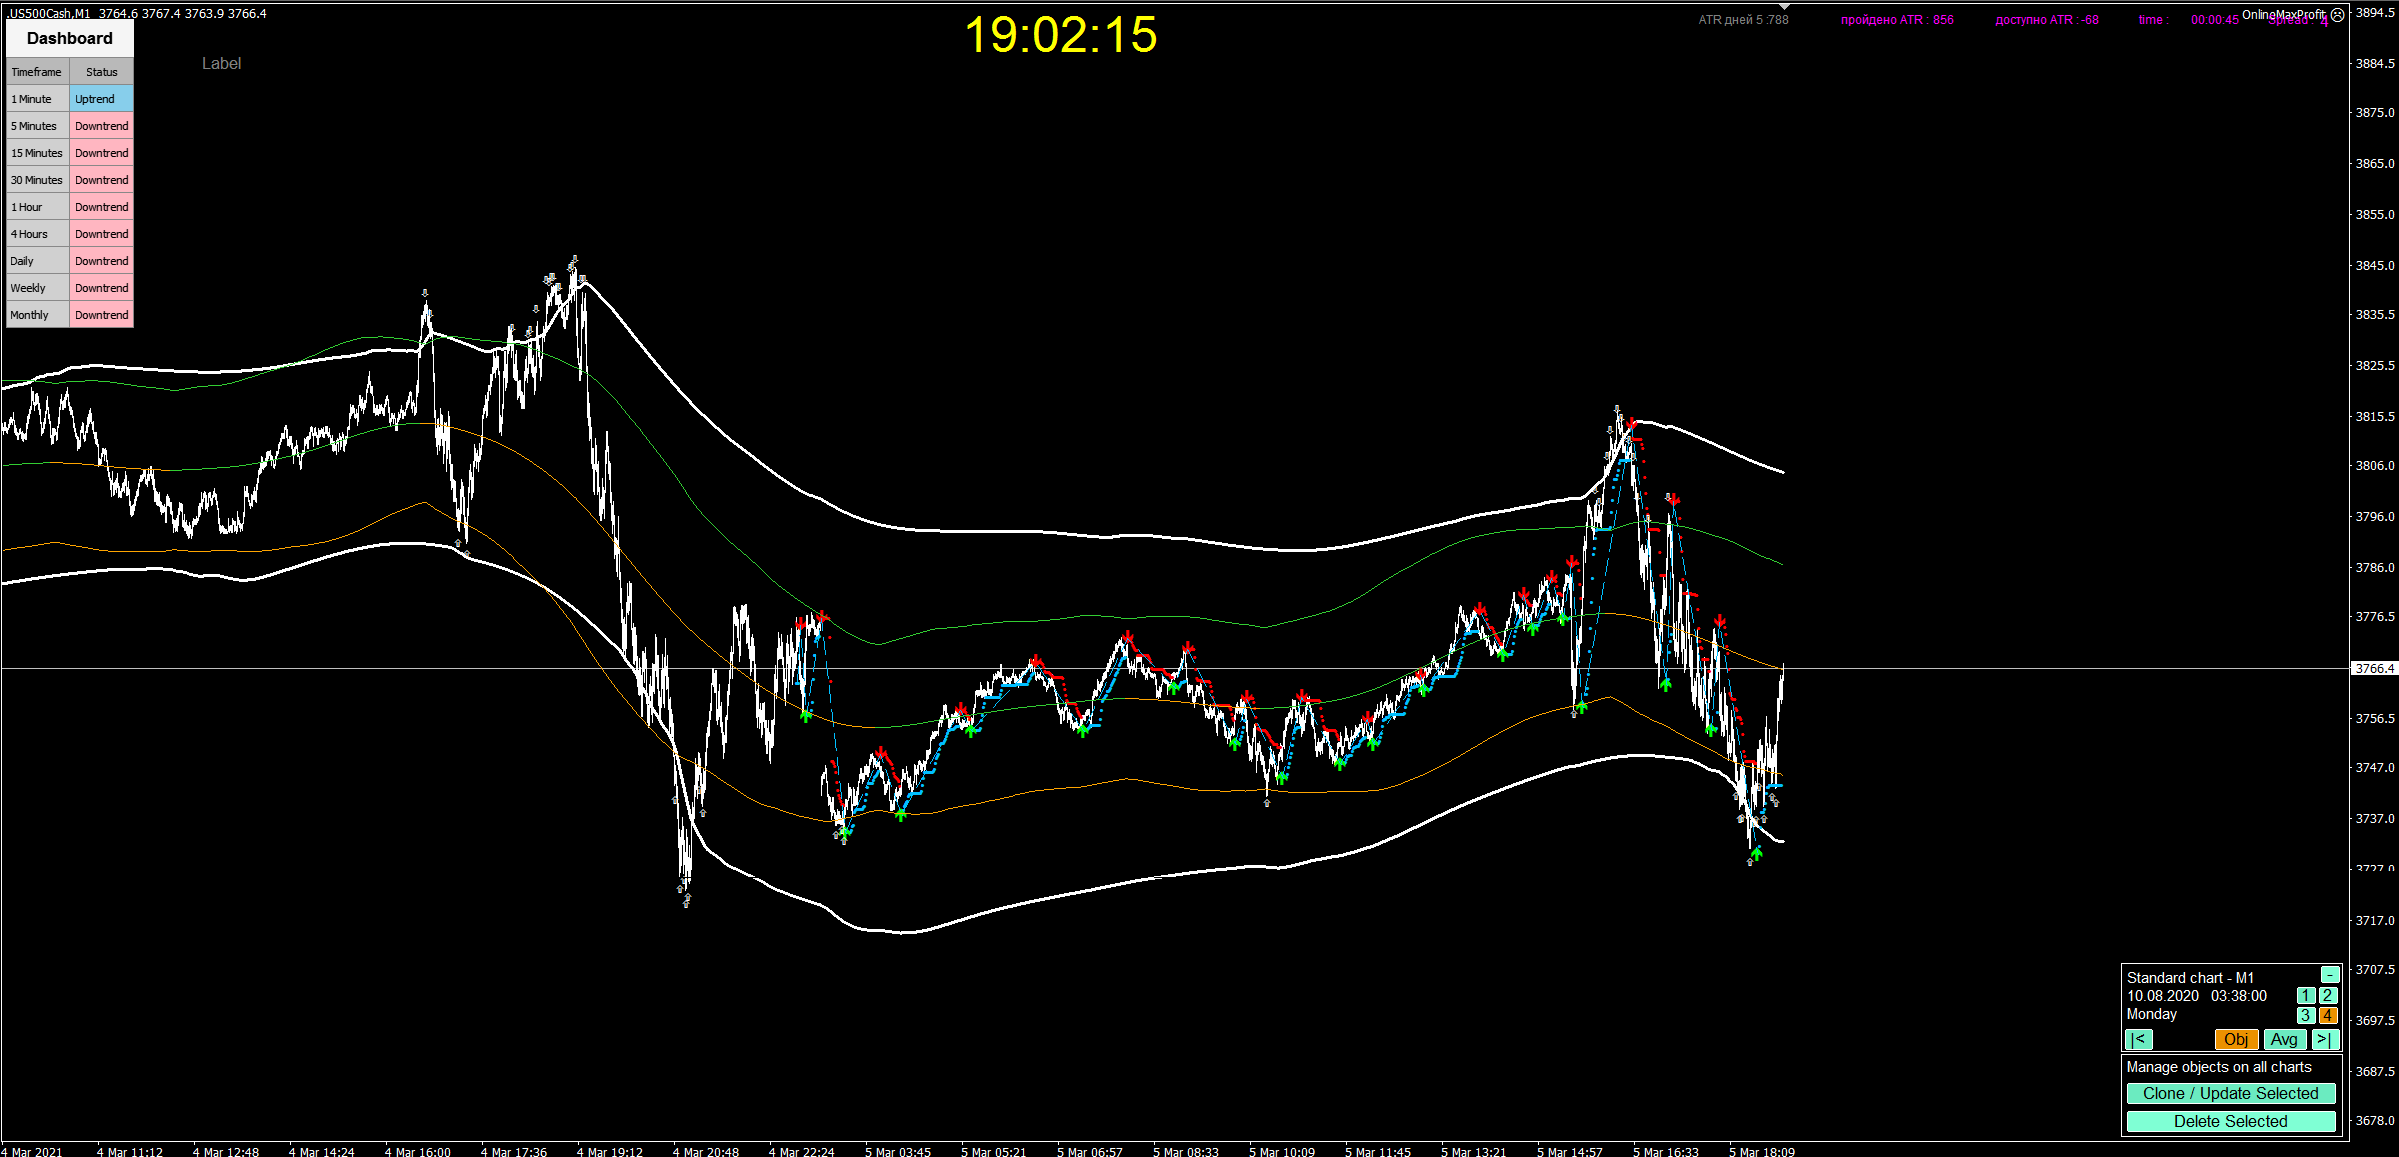Click the Uptrend blue status cell

tap(101, 99)
